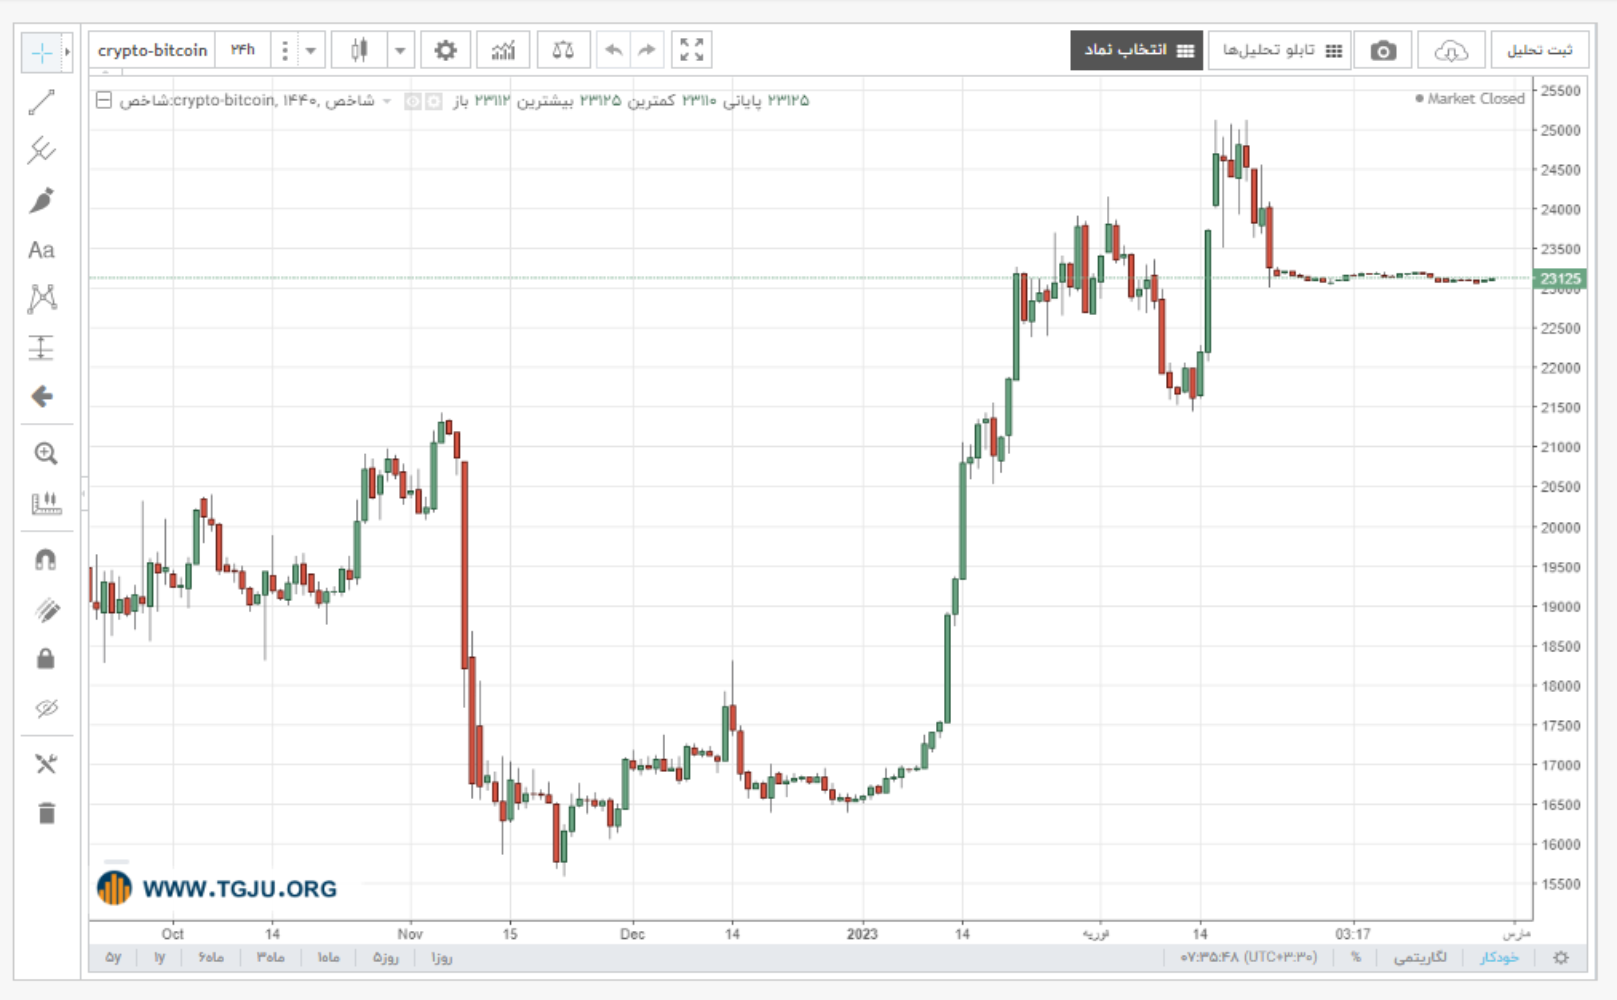Image resolution: width=1617 pixels, height=1000 pixels.
Task: Toggle stay in drawing mode pencil
Action: click(x=46, y=610)
